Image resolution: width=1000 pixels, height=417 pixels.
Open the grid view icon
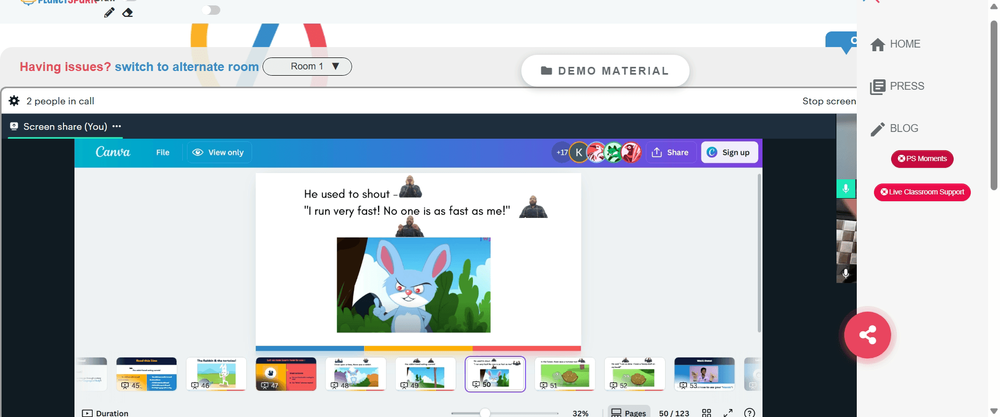coord(707,413)
